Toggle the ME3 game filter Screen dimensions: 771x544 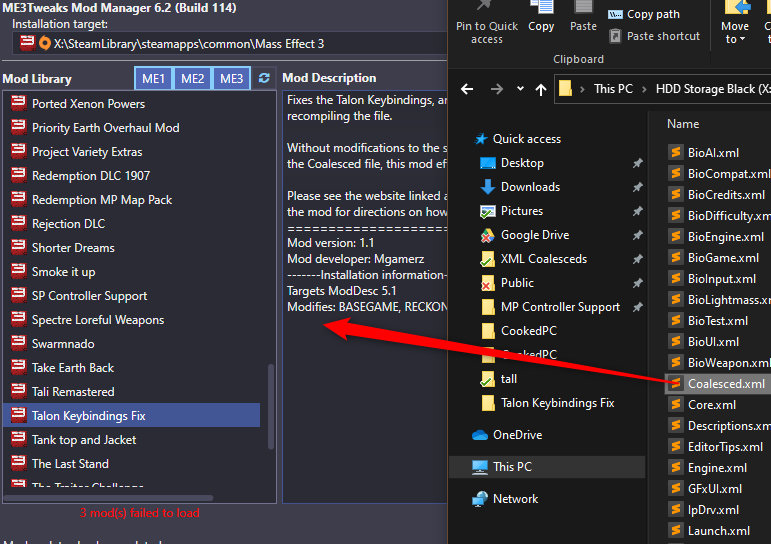(231, 79)
